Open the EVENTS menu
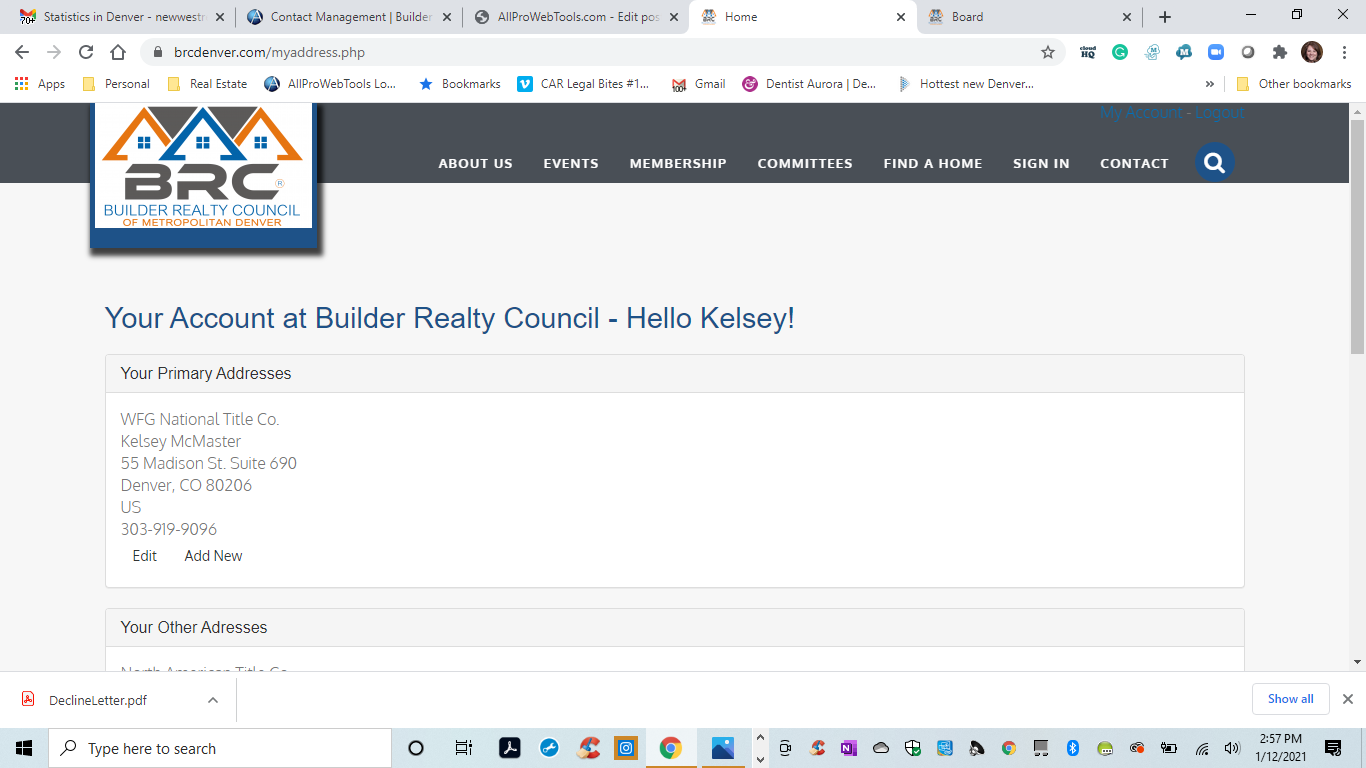Screen dimensions: 1366x768 click(x=571, y=163)
